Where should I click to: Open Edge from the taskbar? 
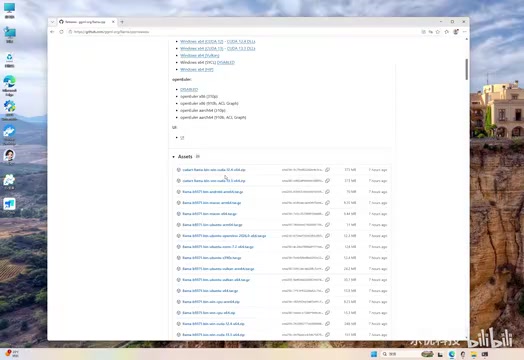(452, 354)
